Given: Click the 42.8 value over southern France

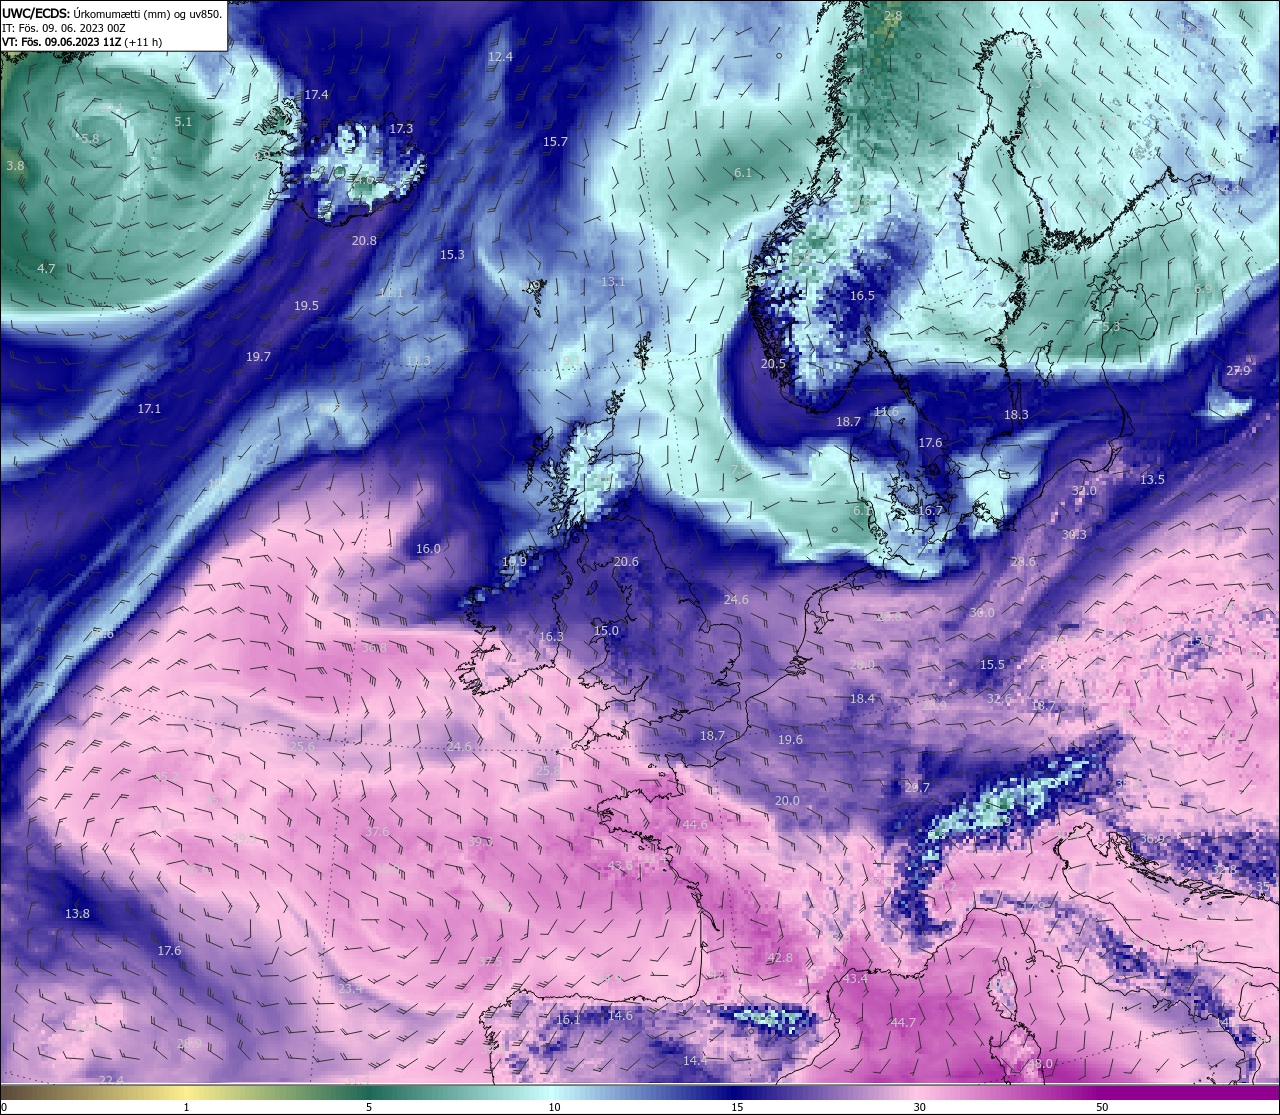Looking at the screenshot, I should click(x=779, y=958).
